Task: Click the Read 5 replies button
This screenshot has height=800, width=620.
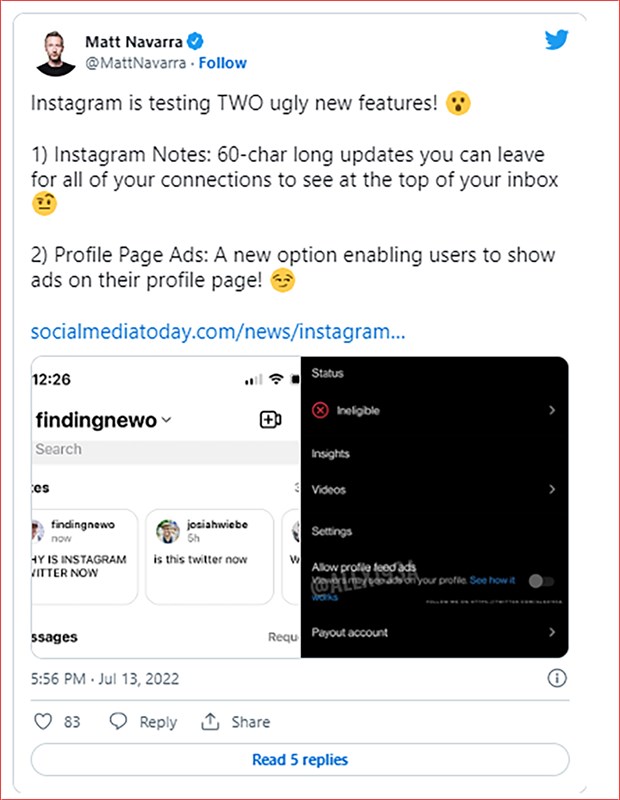Action: [x=302, y=760]
